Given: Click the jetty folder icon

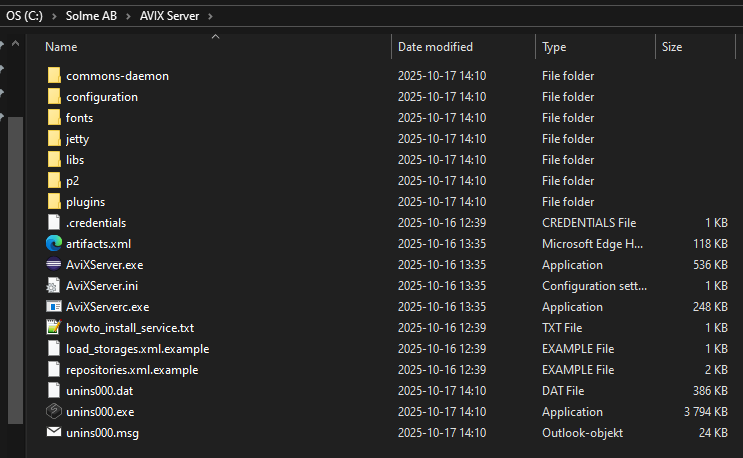Looking at the screenshot, I should point(54,139).
